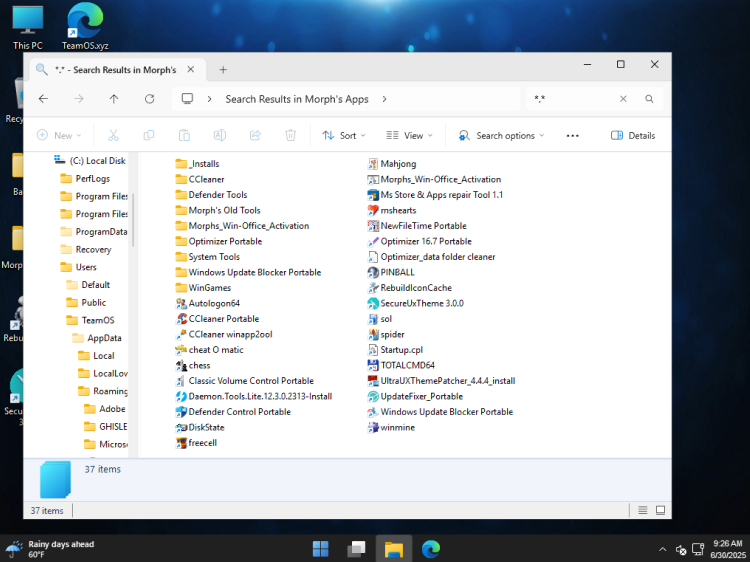The width and height of the screenshot is (750, 562).
Task: Click the Copy icon in toolbar
Action: (x=149, y=135)
